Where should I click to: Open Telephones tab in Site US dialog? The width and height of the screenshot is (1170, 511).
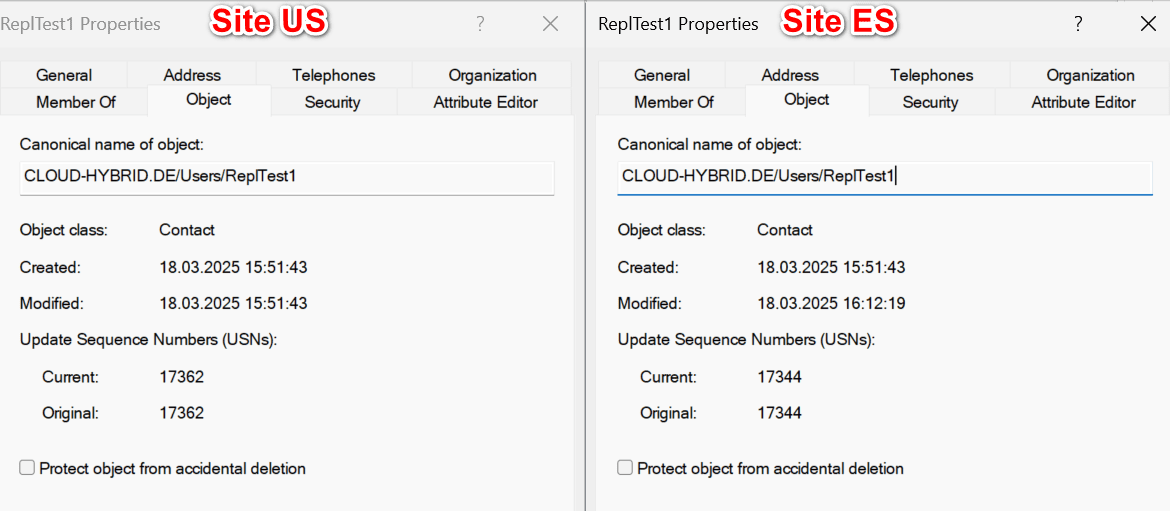[334, 75]
